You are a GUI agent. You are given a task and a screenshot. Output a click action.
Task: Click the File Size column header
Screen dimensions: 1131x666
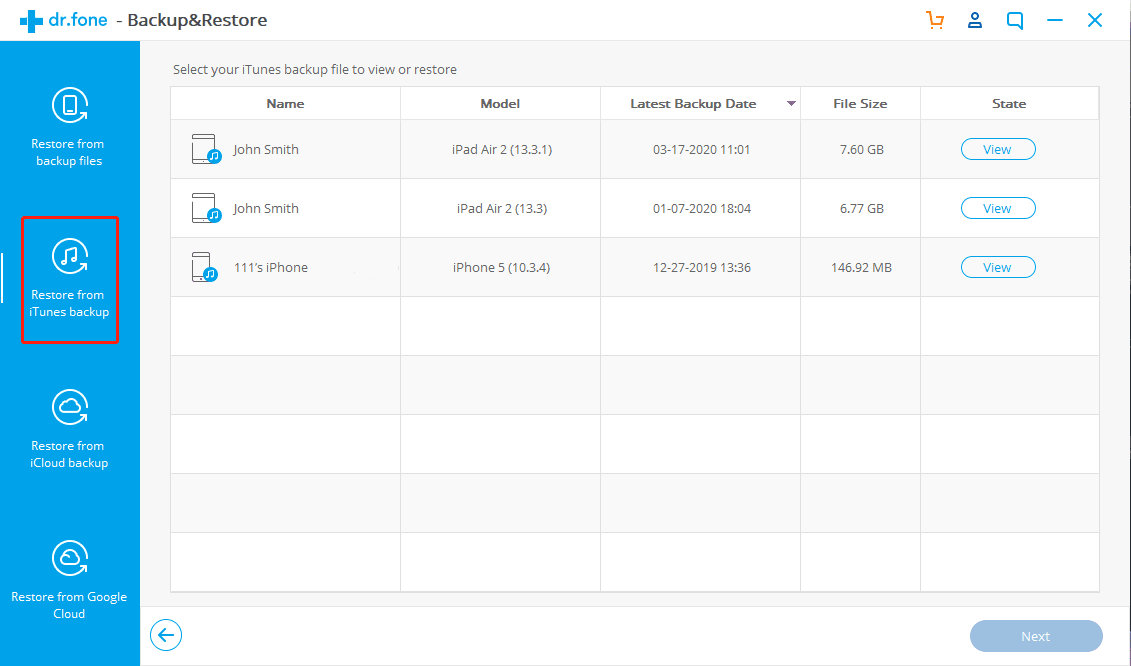[x=860, y=104]
